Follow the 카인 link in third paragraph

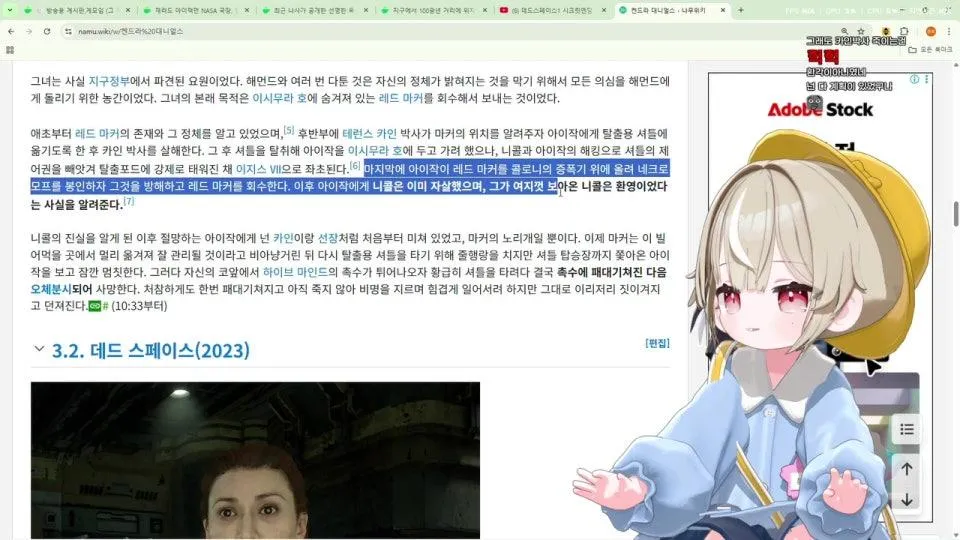[x=283, y=238]
